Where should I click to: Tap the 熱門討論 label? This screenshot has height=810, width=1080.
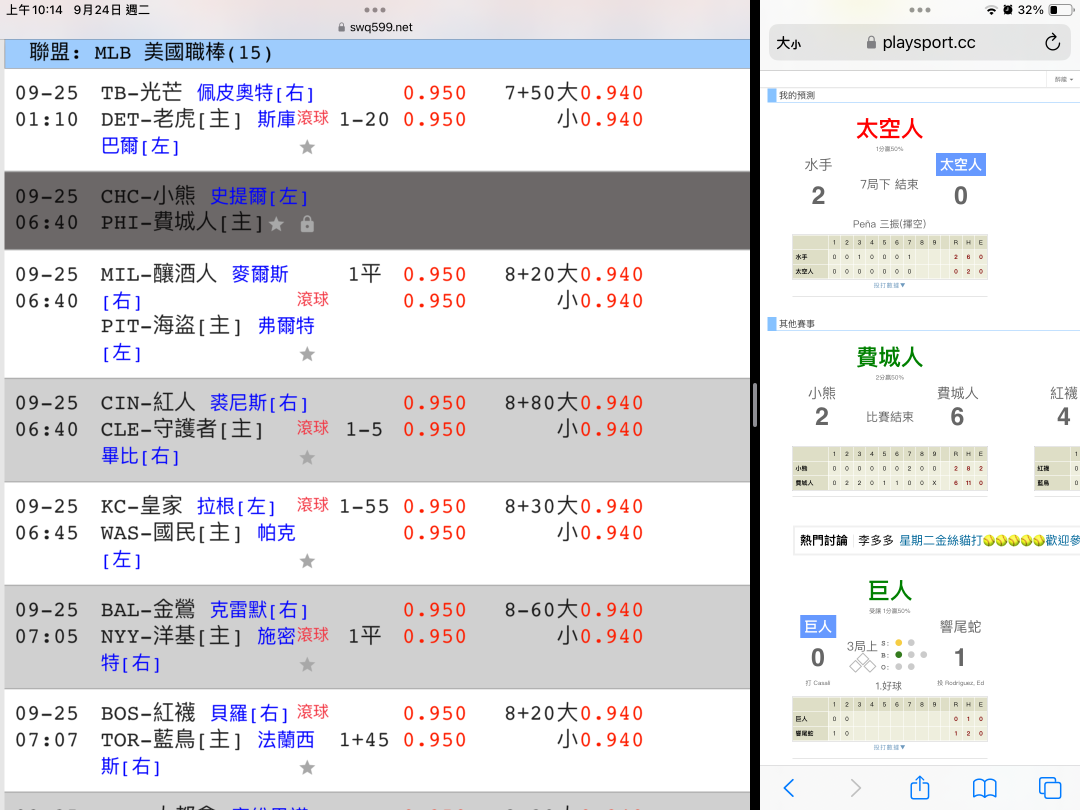824,541
